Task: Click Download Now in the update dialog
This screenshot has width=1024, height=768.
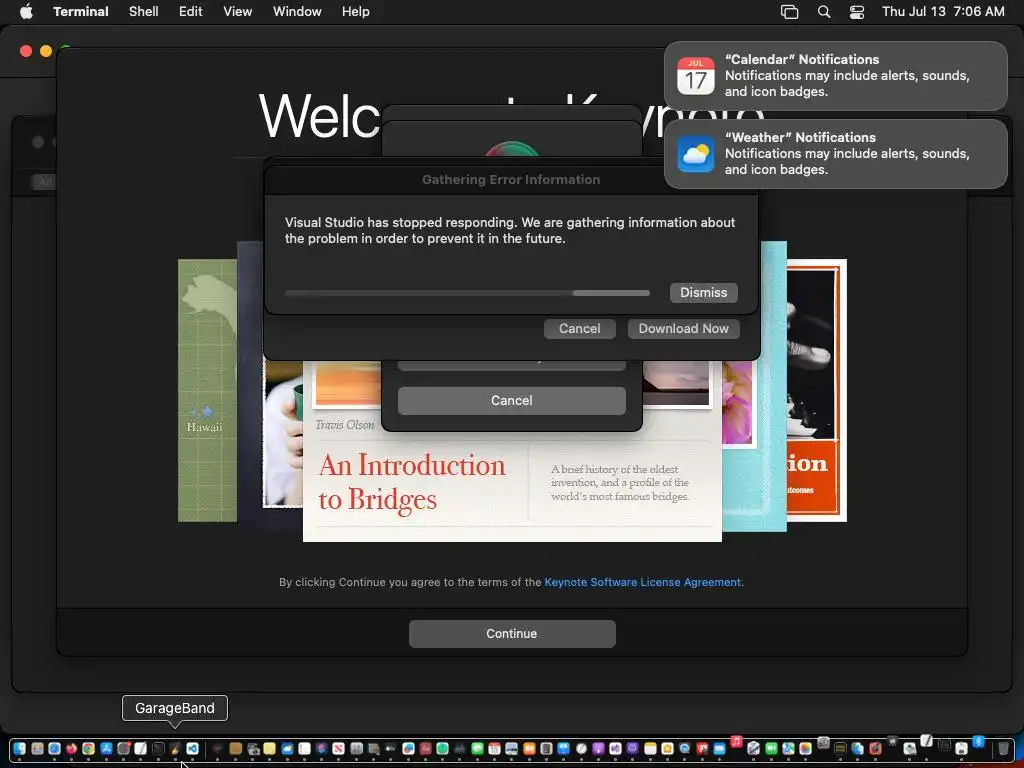Action: [683, 328]
